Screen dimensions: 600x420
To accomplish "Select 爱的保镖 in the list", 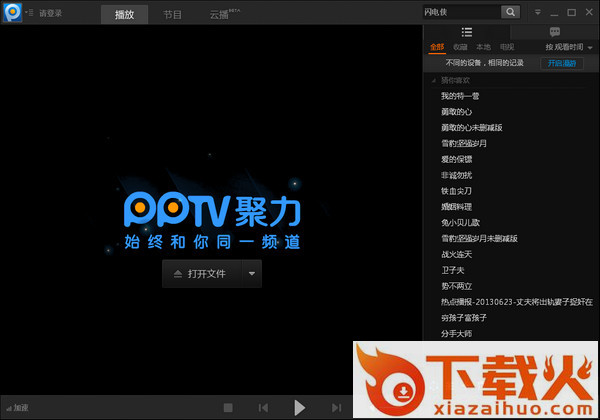I will 457,160.
